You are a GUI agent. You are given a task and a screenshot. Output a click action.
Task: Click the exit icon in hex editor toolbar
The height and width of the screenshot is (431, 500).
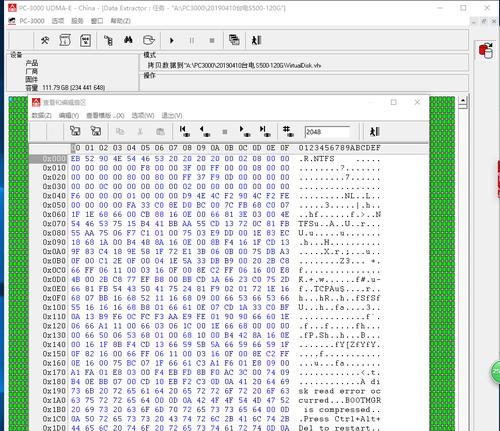coord(375,131)
